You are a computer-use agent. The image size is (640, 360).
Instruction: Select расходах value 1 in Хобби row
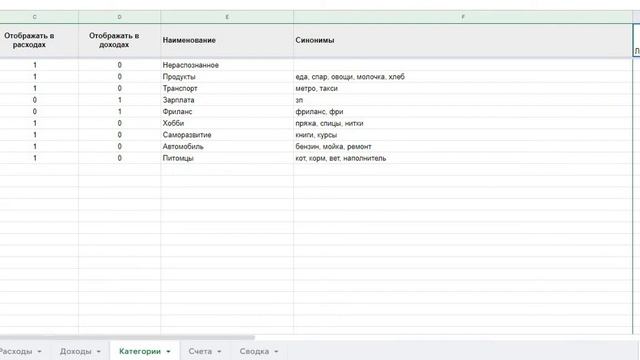[39, 123]
